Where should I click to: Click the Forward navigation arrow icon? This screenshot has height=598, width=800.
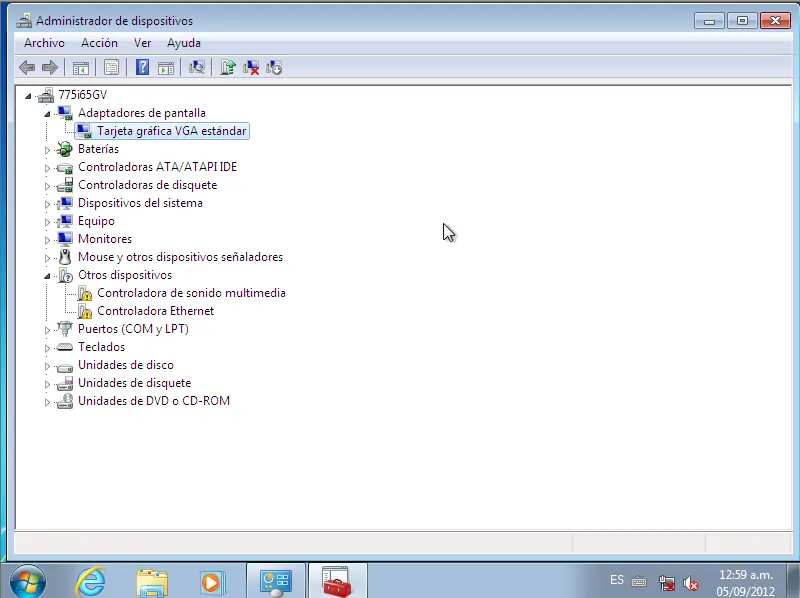tap(48, 67)
